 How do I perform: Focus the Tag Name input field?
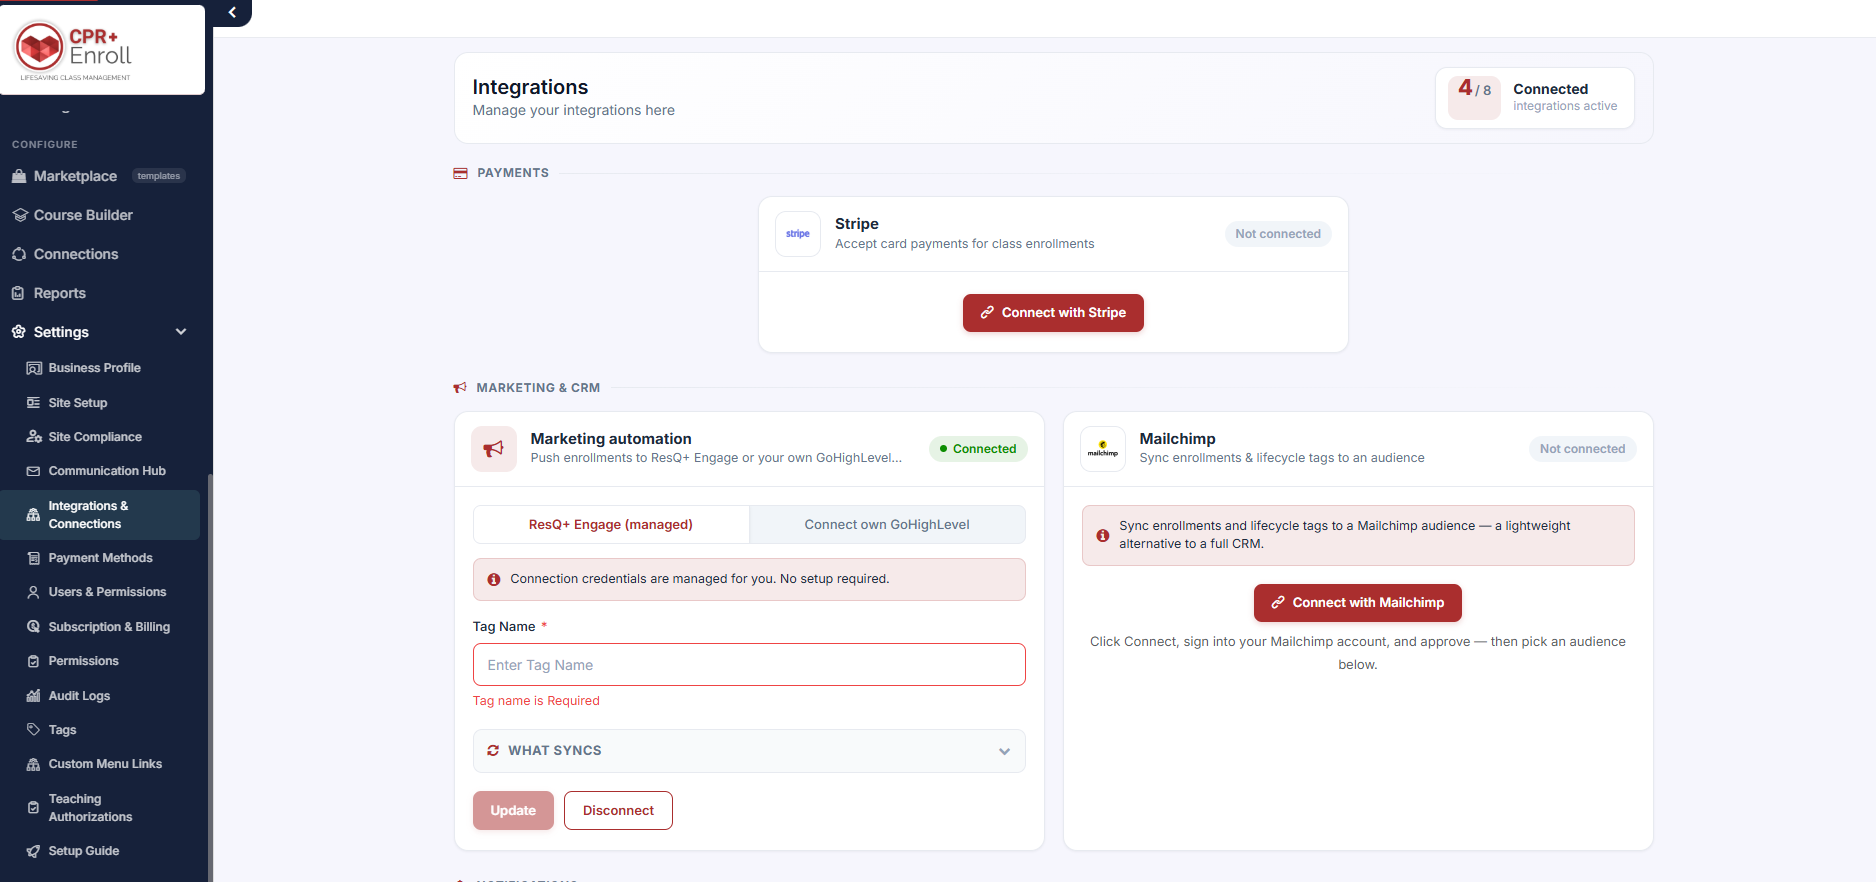point(749,665)
